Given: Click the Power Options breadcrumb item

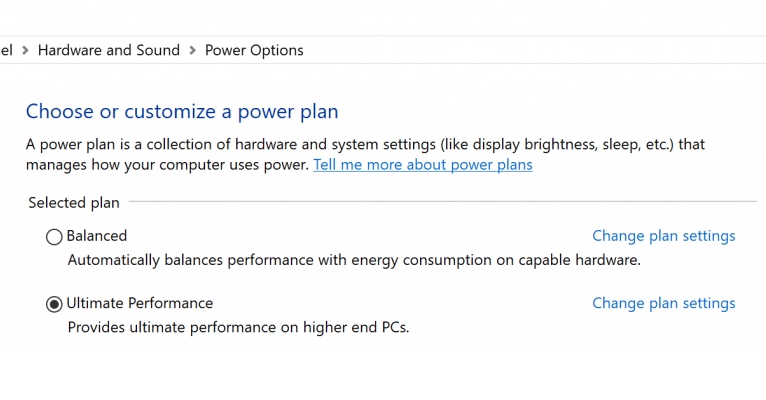Looking at the screenshot, I should 254,50.
